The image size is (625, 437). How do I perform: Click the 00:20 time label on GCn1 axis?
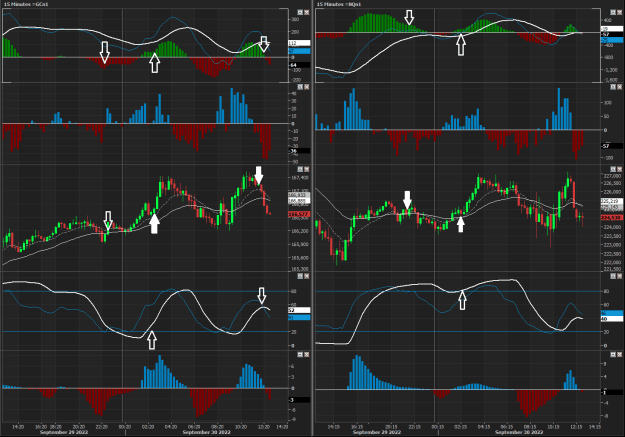(x=125, y=427)
